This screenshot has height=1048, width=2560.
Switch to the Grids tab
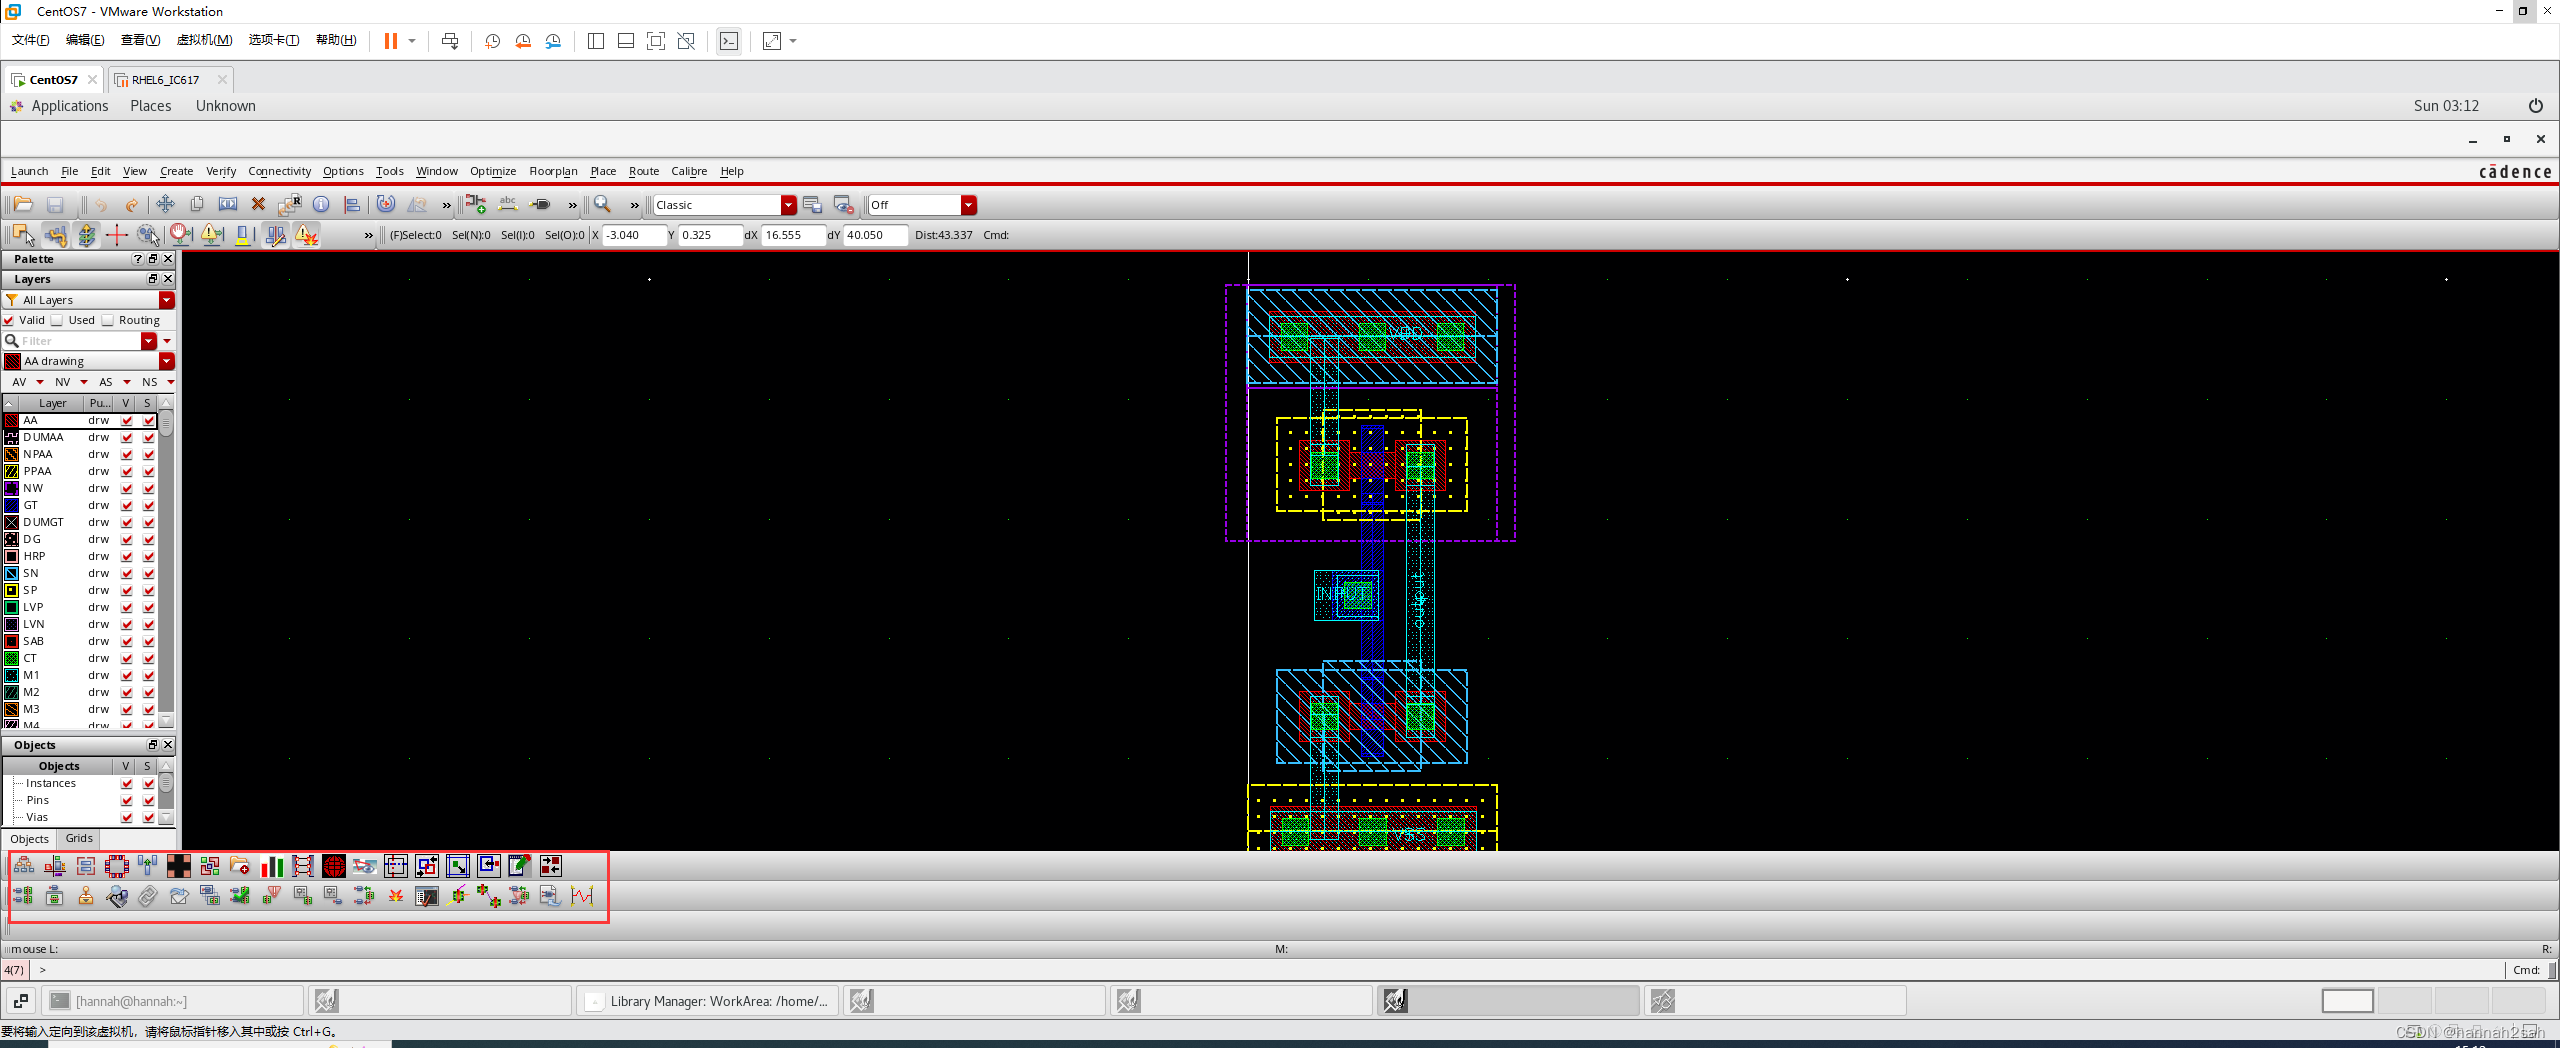79,838
